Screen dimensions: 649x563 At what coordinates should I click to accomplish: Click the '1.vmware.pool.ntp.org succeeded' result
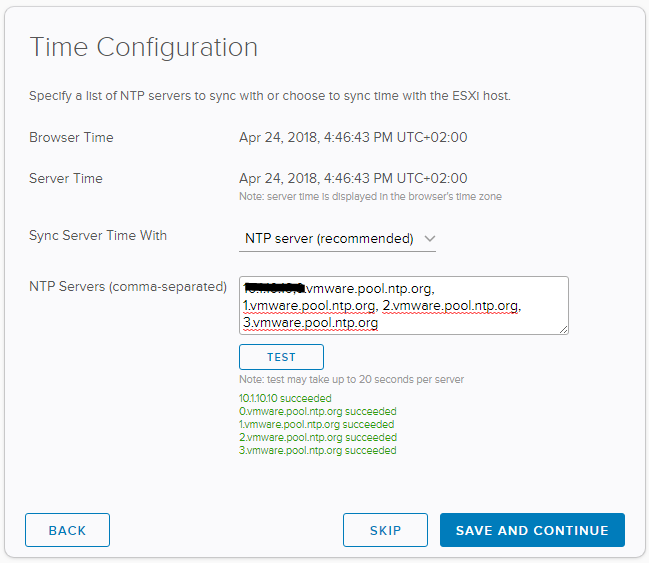coord(317,424)
